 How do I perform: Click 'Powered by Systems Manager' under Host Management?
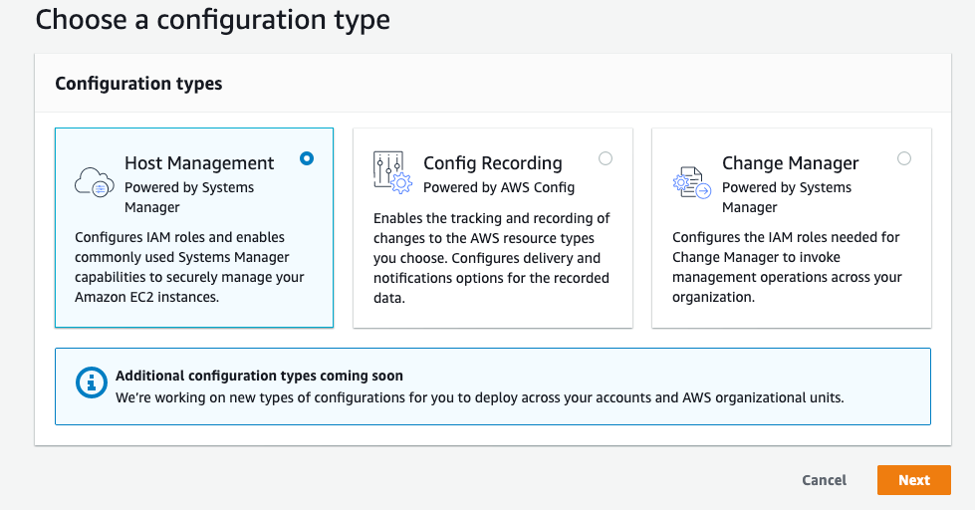(x=189, y=197)
